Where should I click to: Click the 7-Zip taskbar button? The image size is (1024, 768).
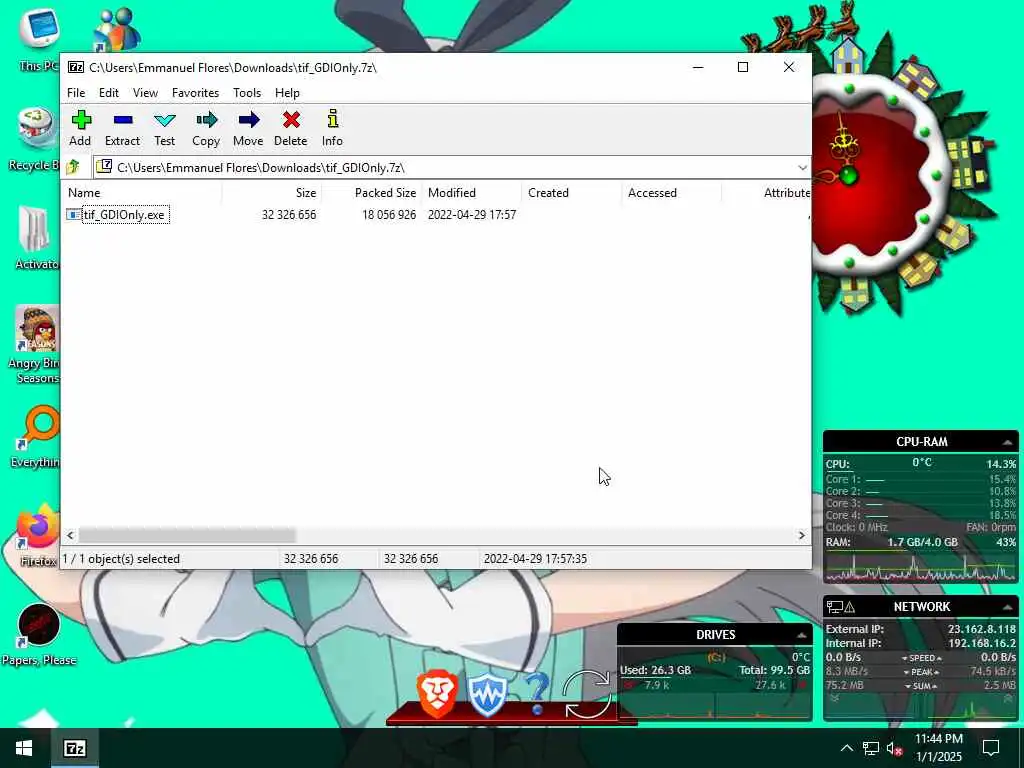(75, 748)
